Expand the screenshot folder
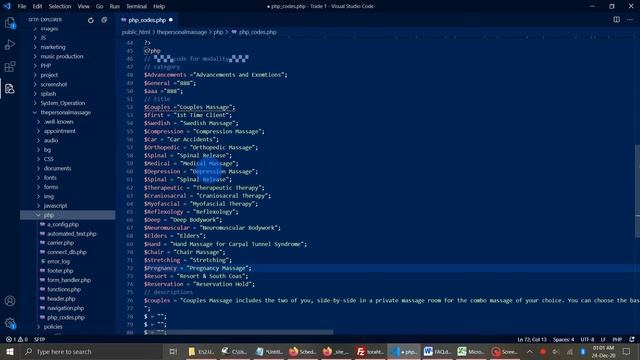The width and height of the screenshot is (640, 360). click(x=53, y=84)
